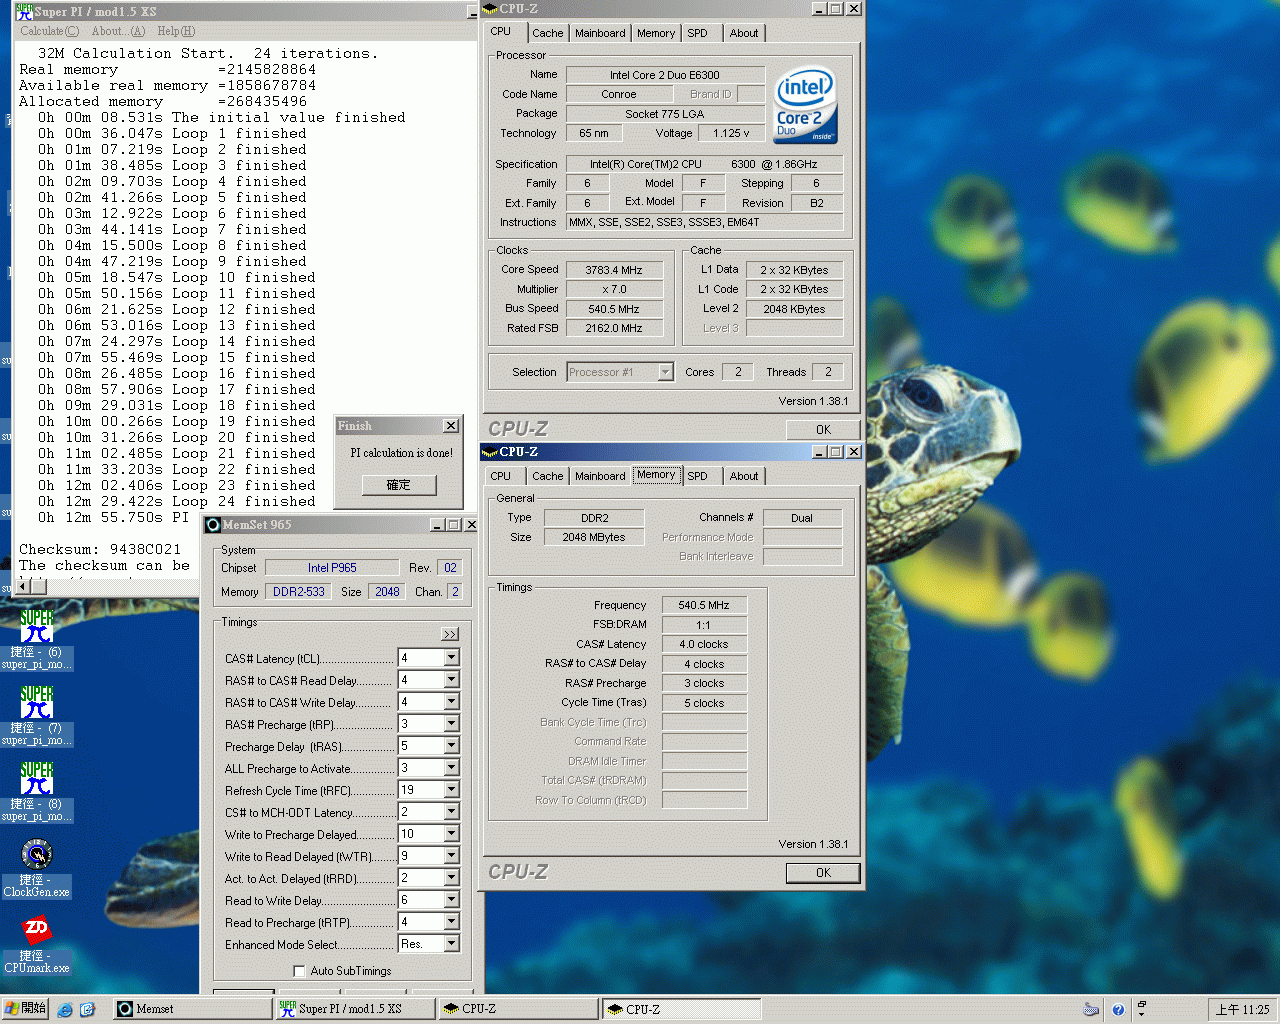
Task: Switch to About tab in lower CPU-Z window
Action: (x=744, y=476)
